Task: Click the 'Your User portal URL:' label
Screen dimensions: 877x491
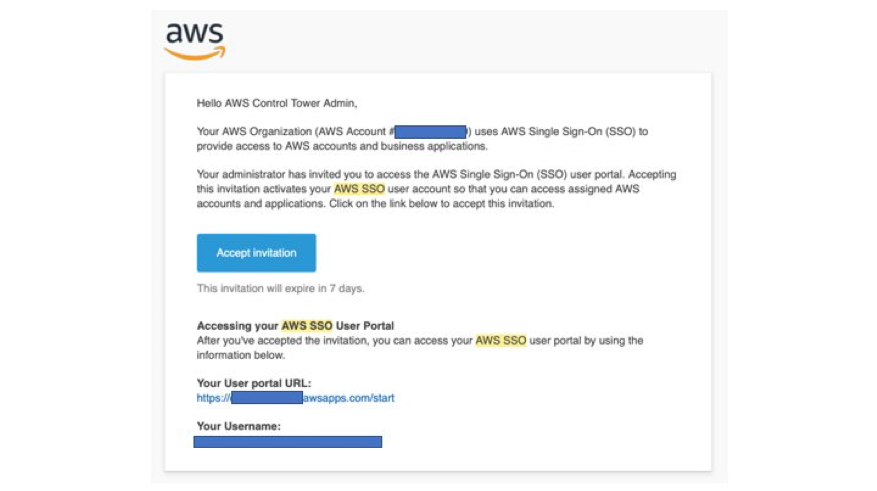Action: pyautogui.click(x=254, y=384)
